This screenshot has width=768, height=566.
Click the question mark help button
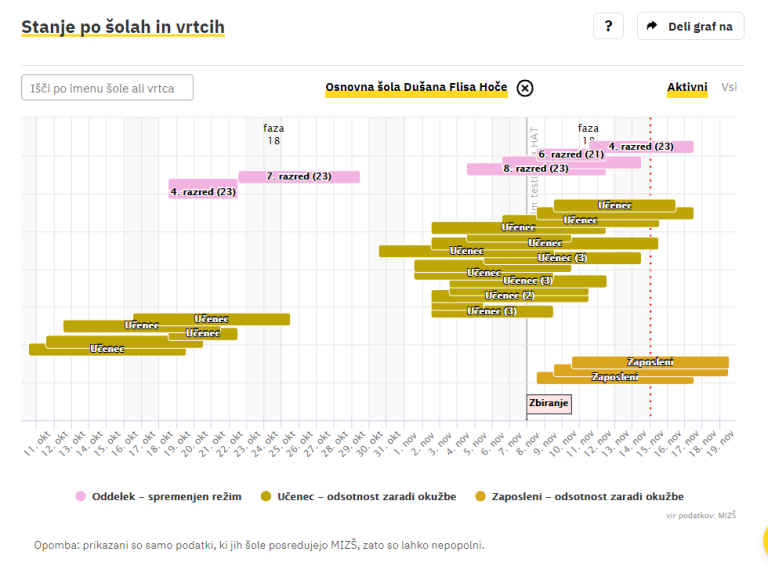(608, 26)
